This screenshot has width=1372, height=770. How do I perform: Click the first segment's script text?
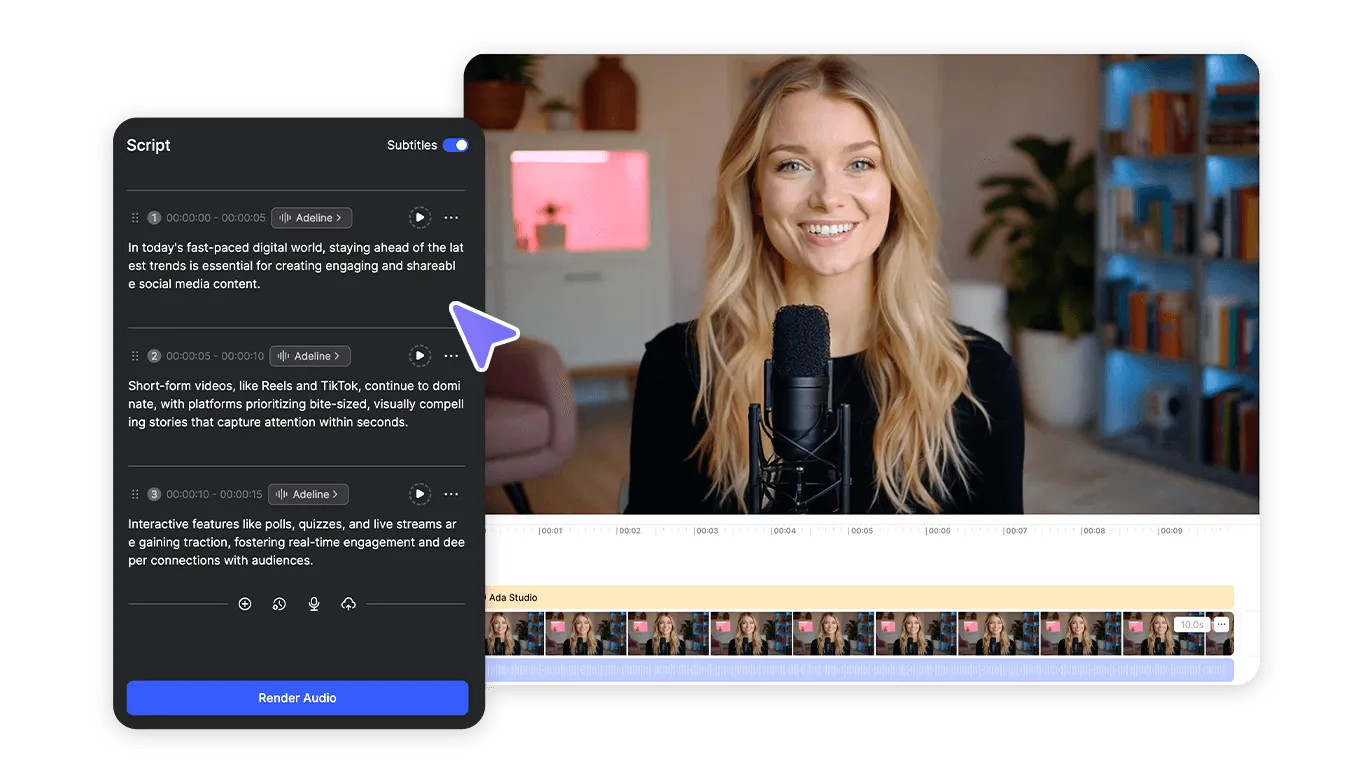click(295, 266)
